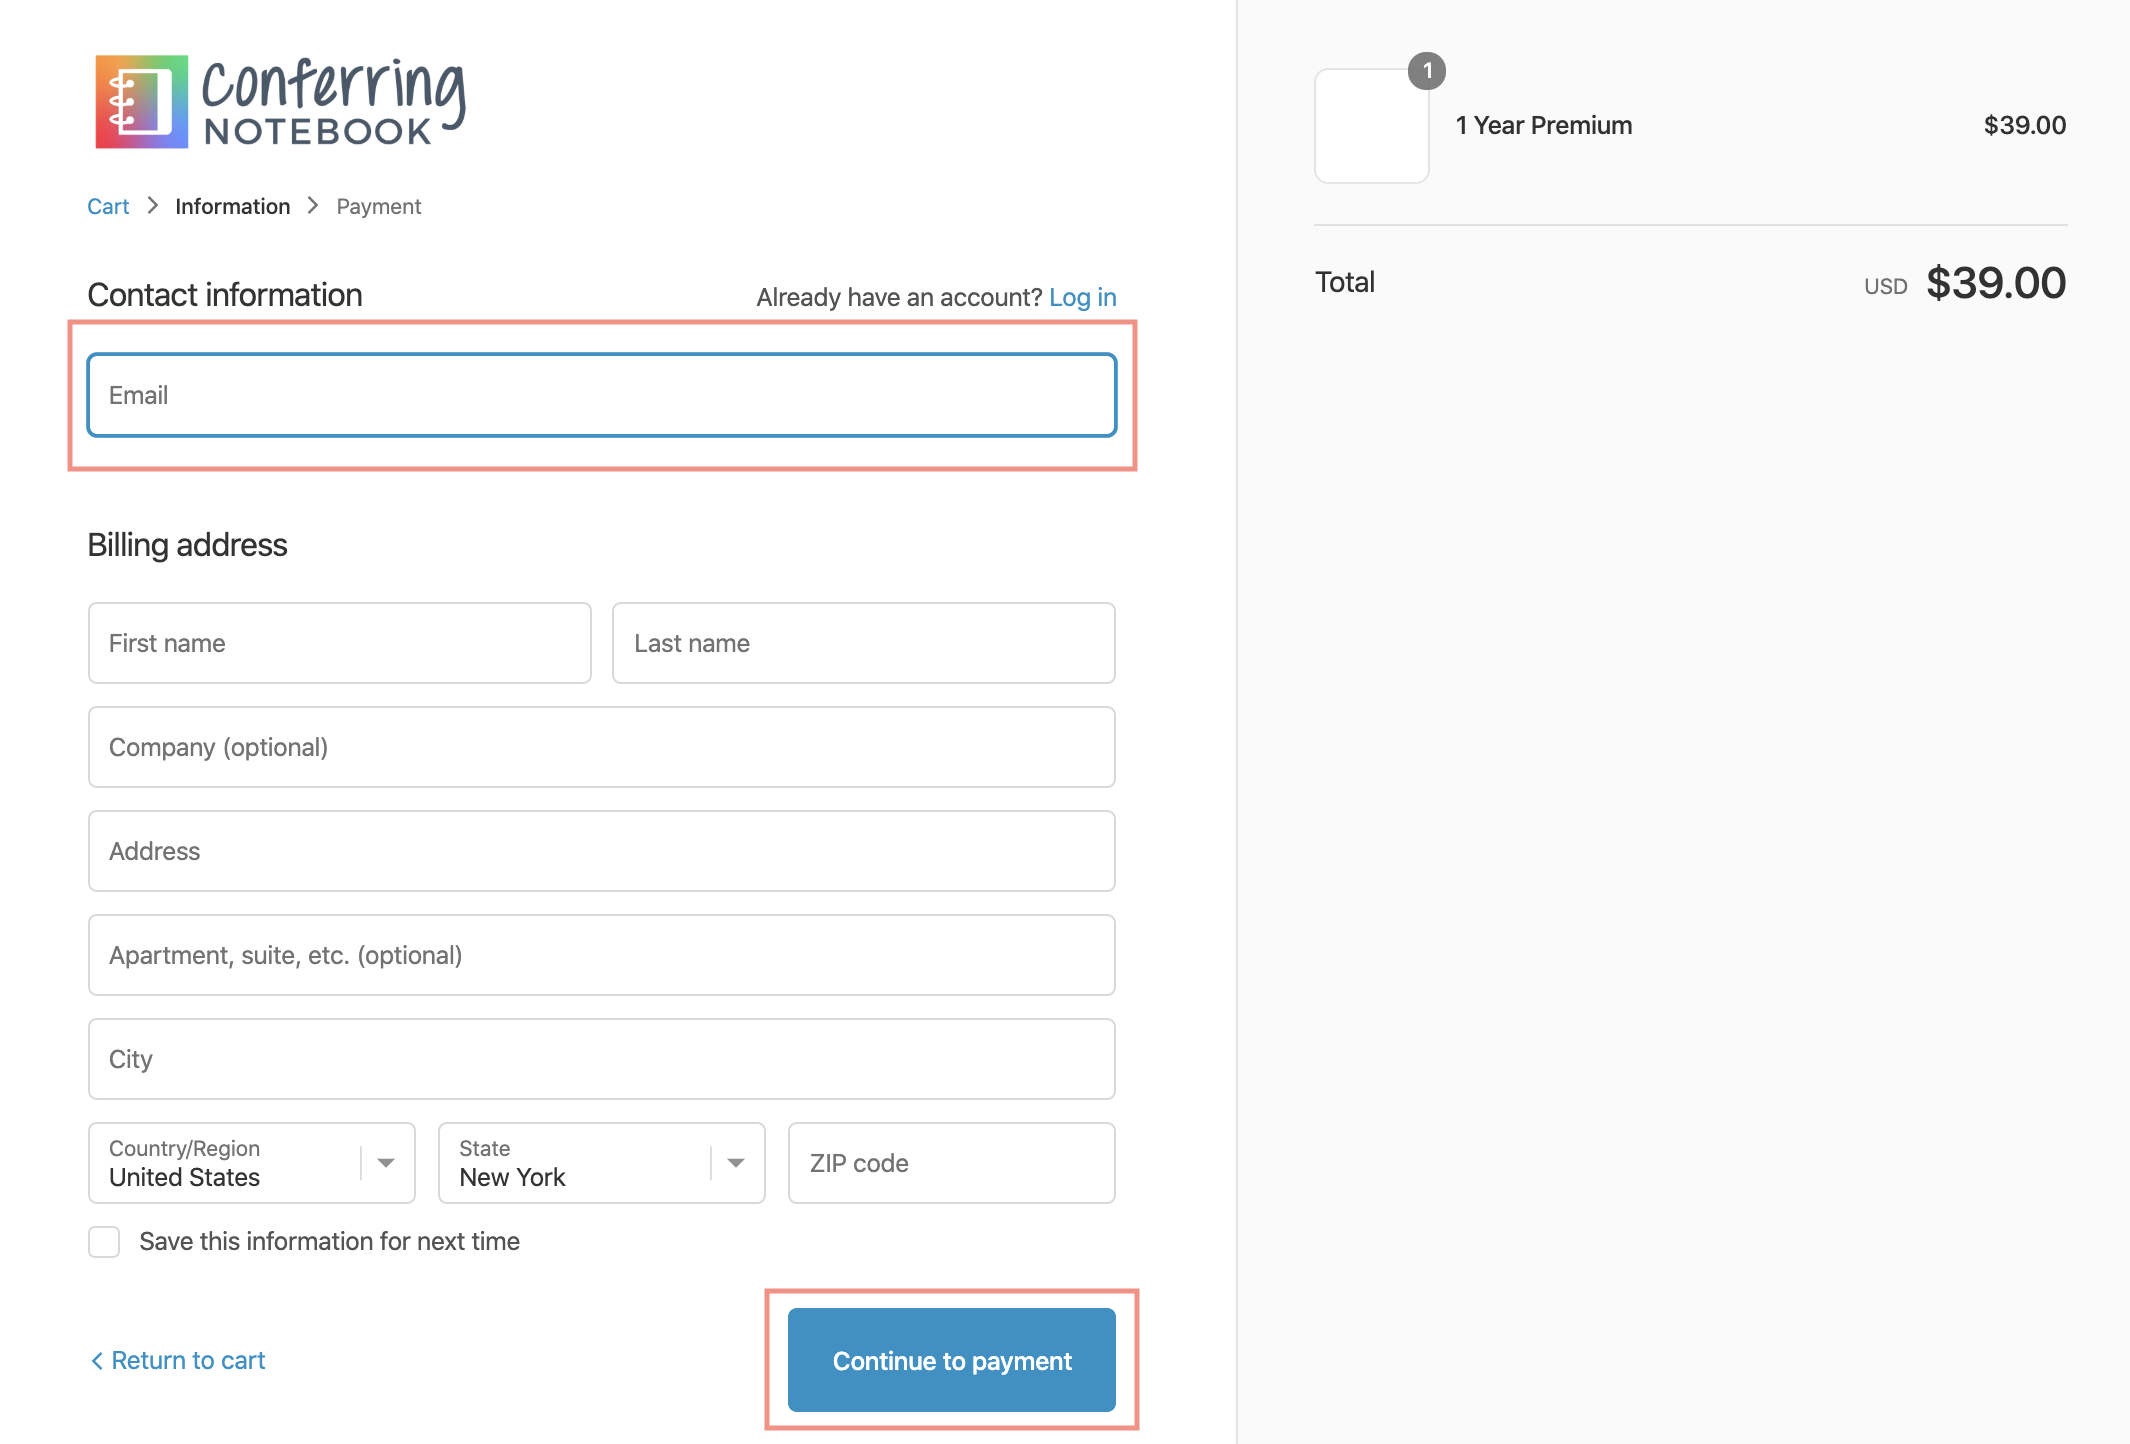Expand the State selector dropdown
Viewport: 2130px width, 1444px height.
click(735, 1162)
